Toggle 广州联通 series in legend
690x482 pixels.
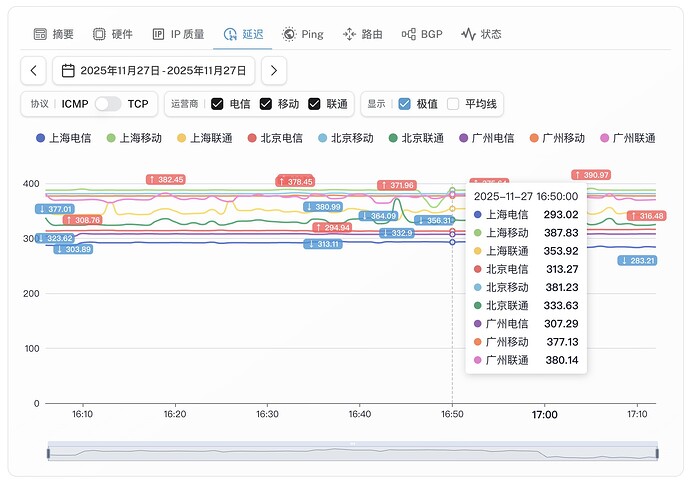628,138
